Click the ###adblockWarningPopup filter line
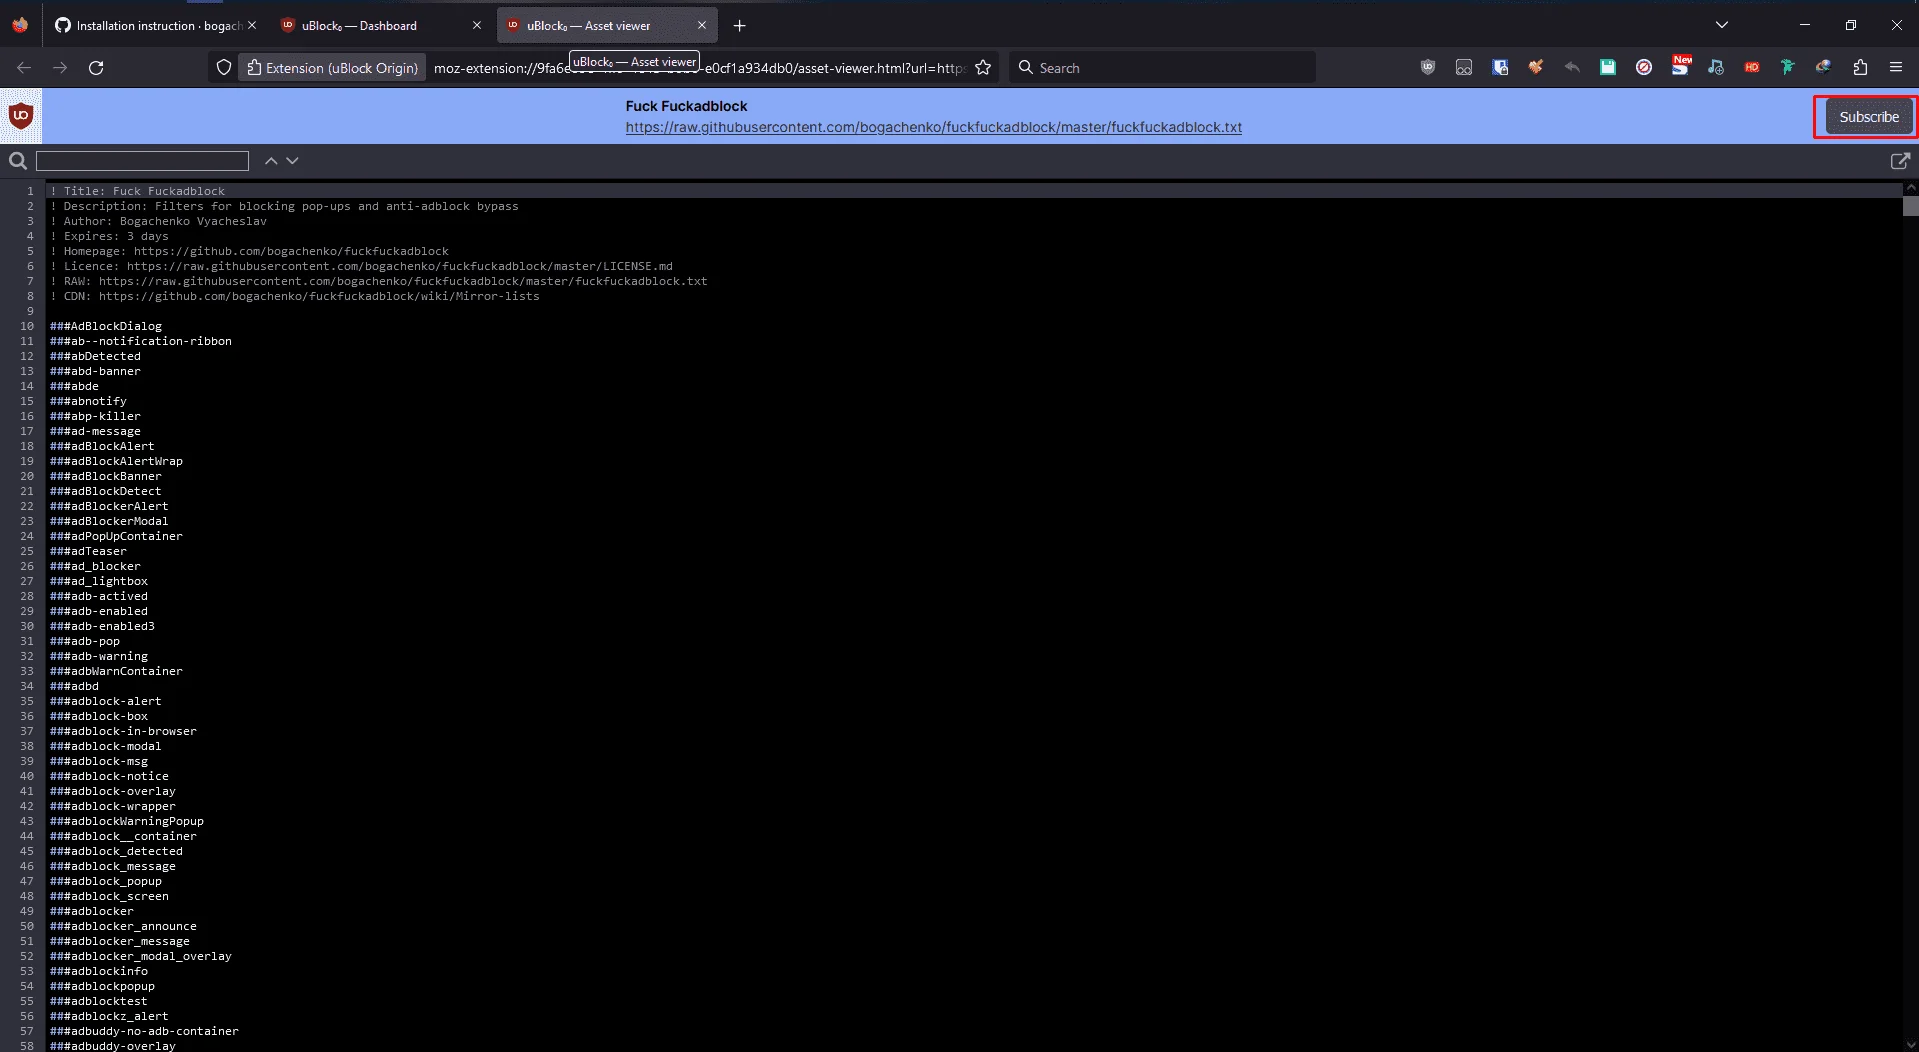This screenshot has height=1052, width=1919. click(x=127, y=821)
